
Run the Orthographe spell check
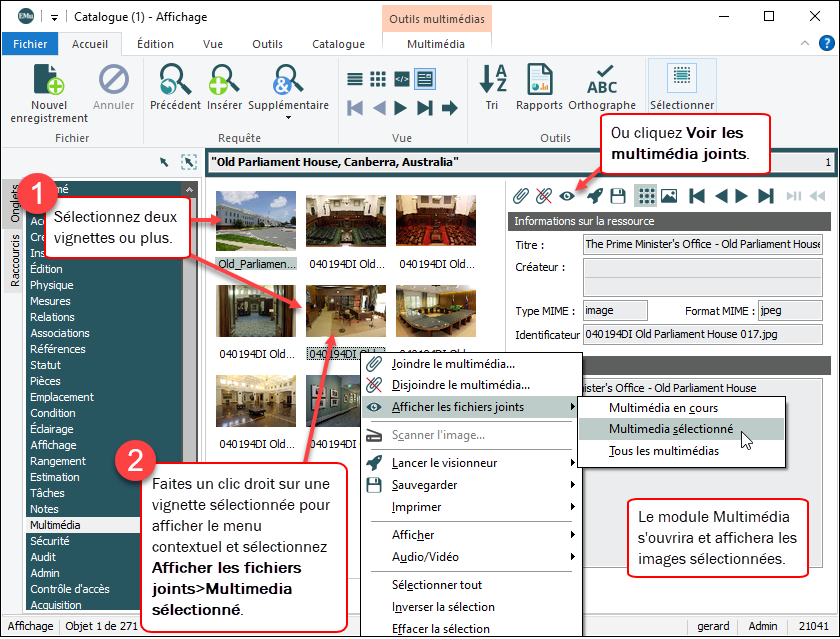[602, 79]
